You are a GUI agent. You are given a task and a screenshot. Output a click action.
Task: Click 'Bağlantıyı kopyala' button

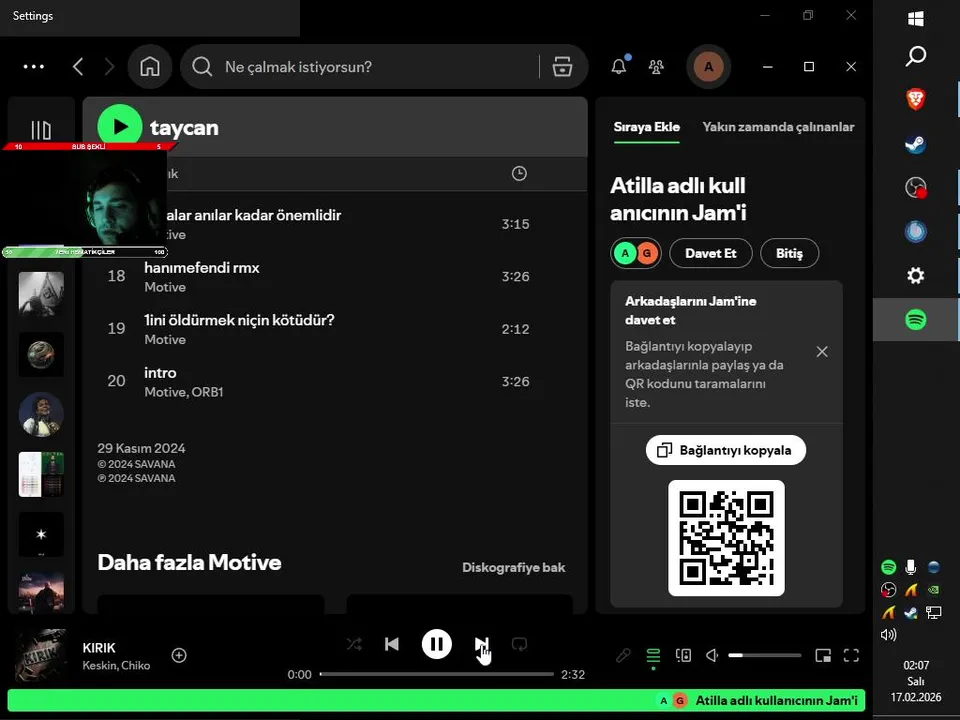pos(726,450)
